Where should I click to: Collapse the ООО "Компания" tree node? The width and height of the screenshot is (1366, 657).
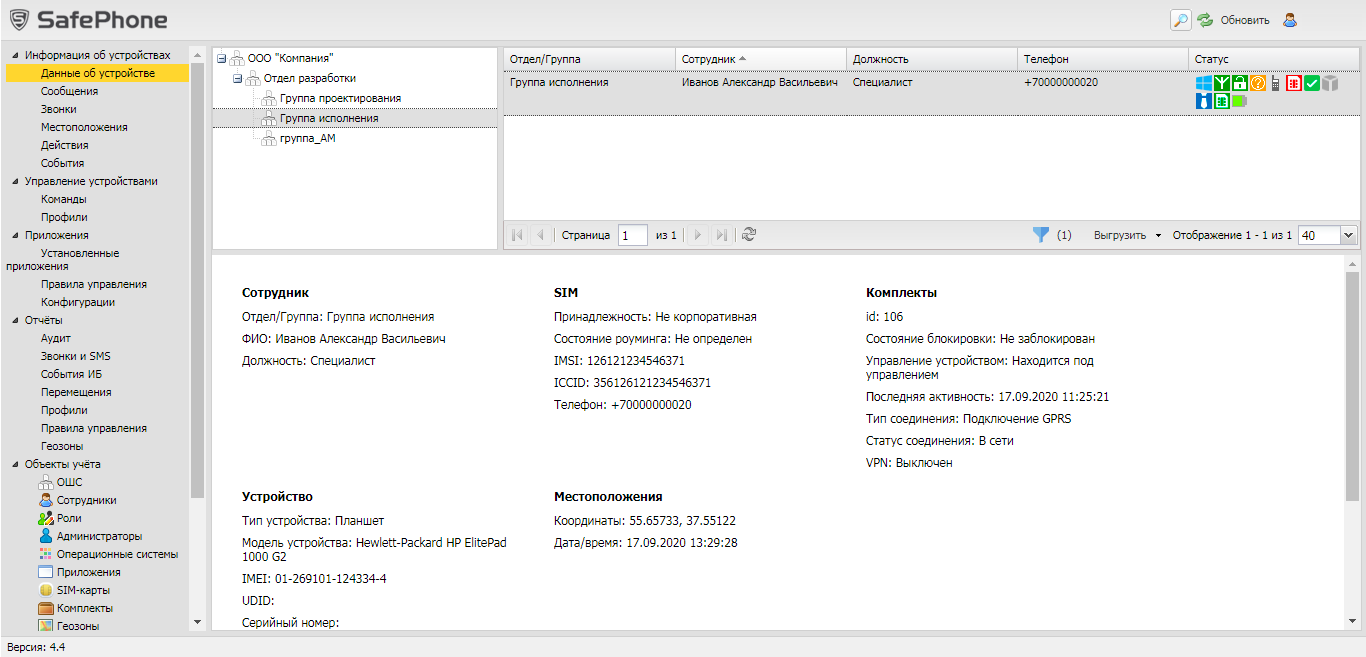click(222, 58)
